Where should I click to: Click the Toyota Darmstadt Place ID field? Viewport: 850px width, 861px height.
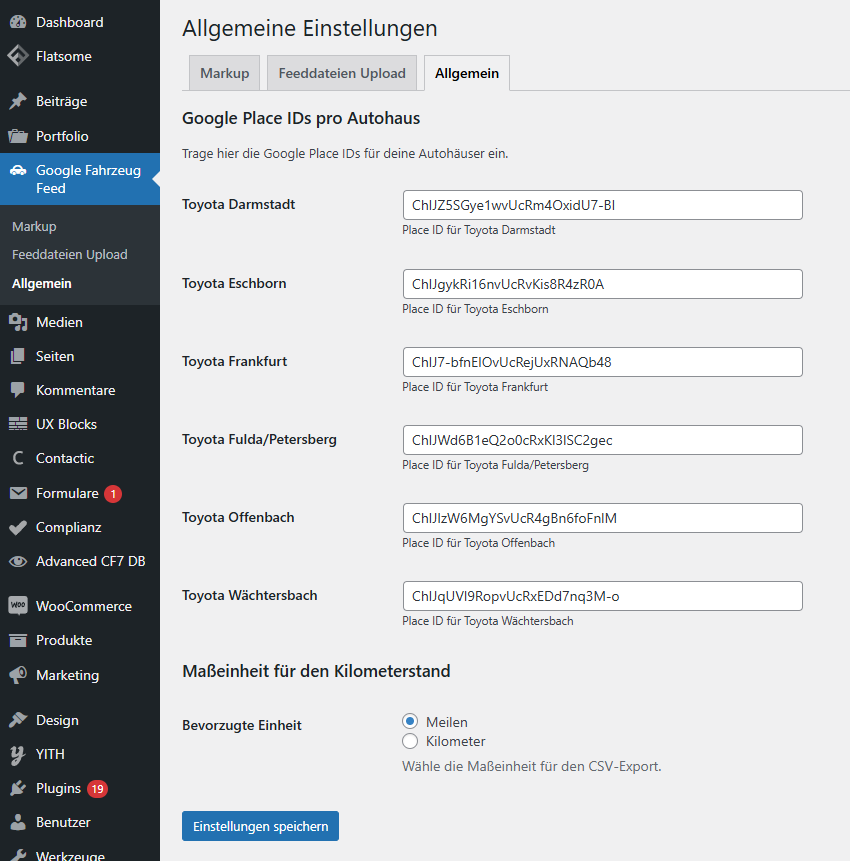(602, 205)
